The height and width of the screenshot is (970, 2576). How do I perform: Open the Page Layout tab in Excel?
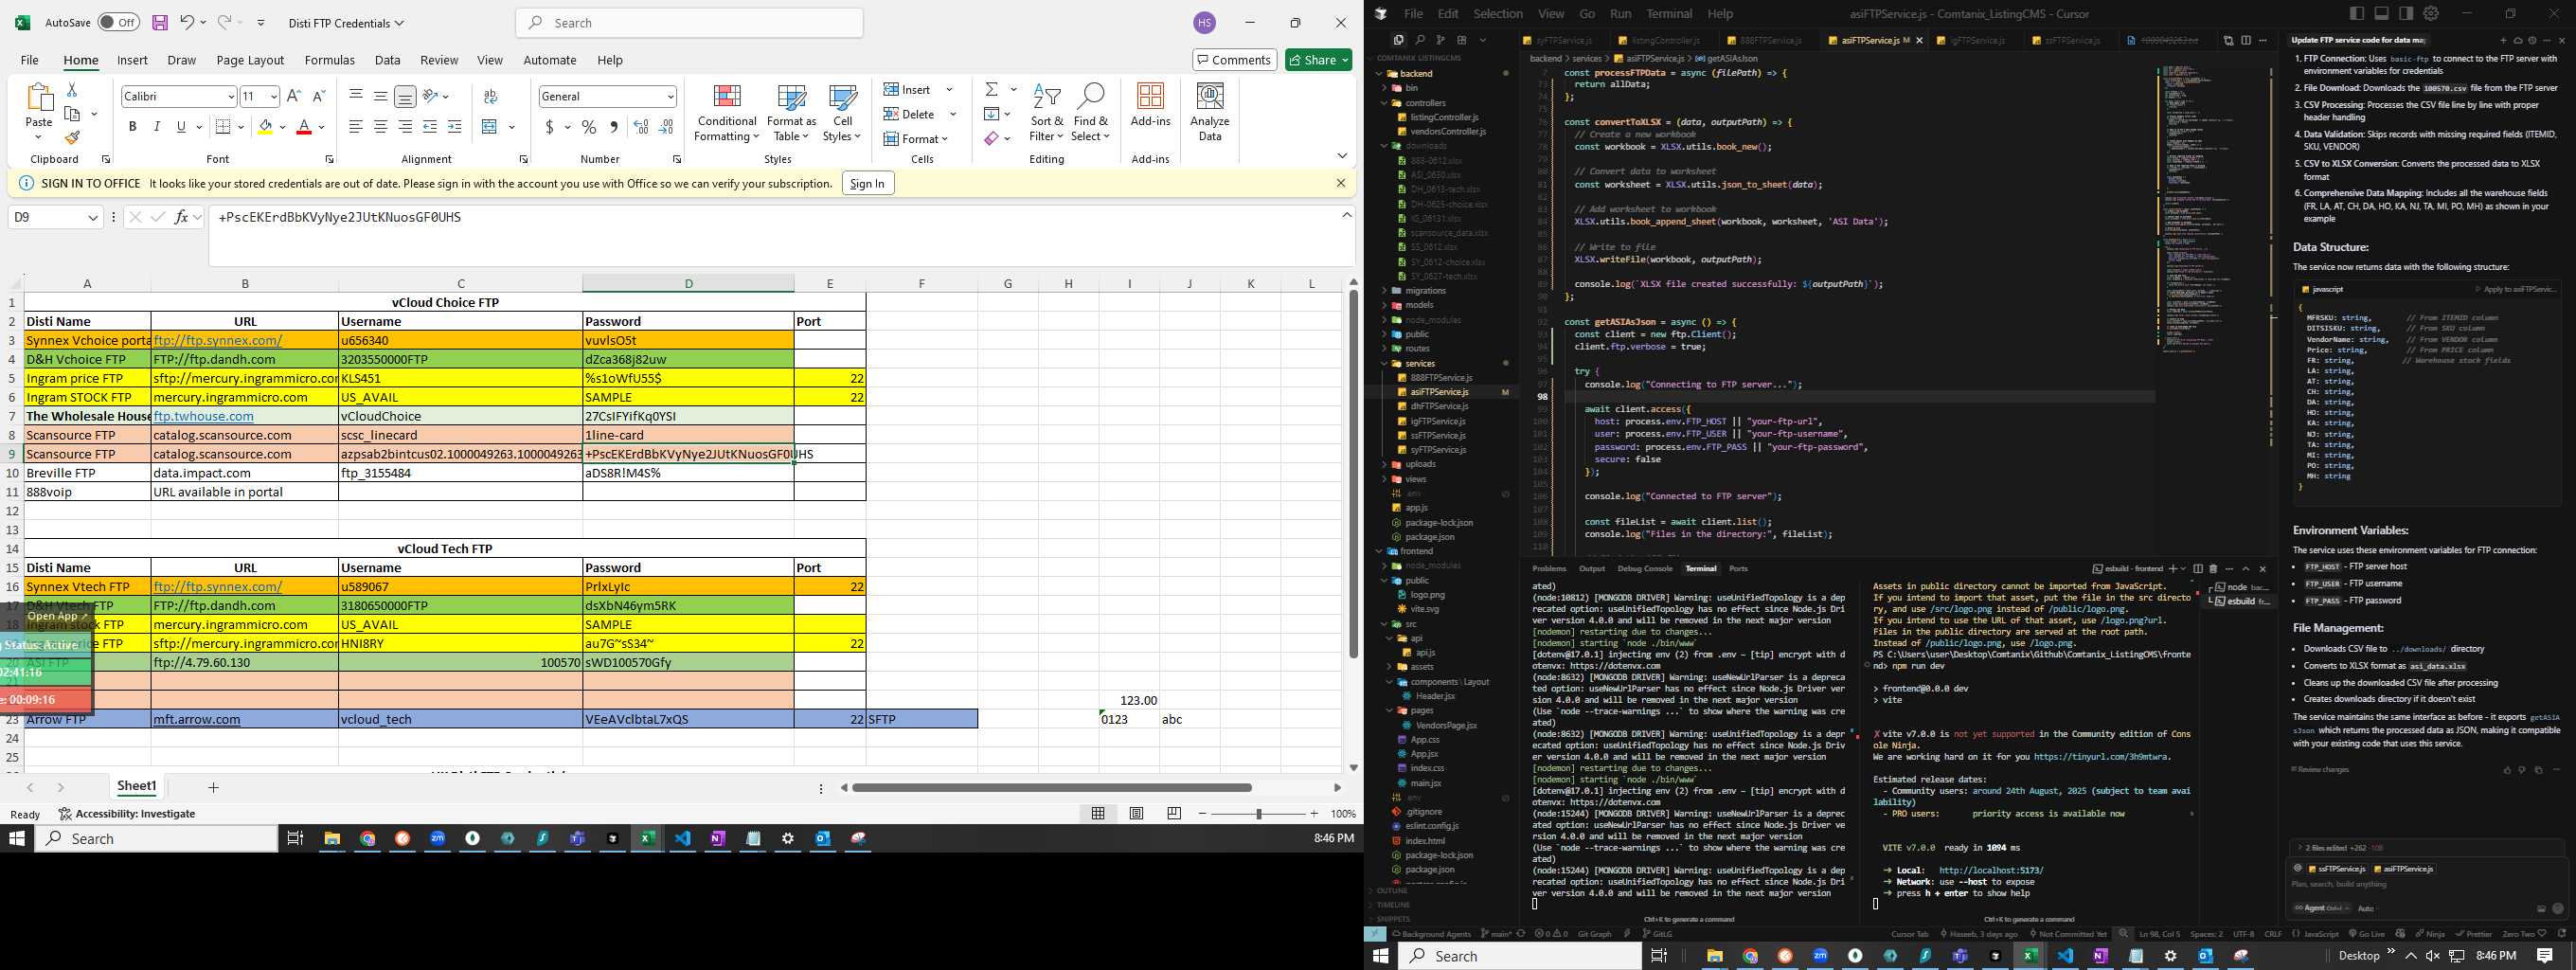click(250, 60)
